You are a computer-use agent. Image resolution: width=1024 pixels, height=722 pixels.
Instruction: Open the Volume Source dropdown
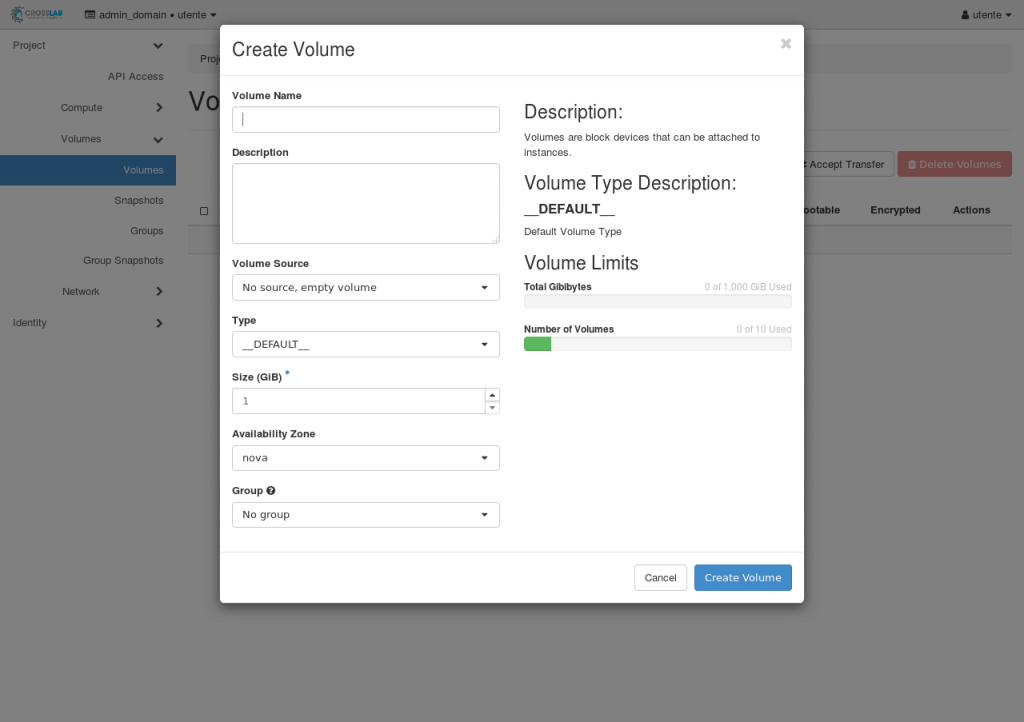tap(365, 288)
